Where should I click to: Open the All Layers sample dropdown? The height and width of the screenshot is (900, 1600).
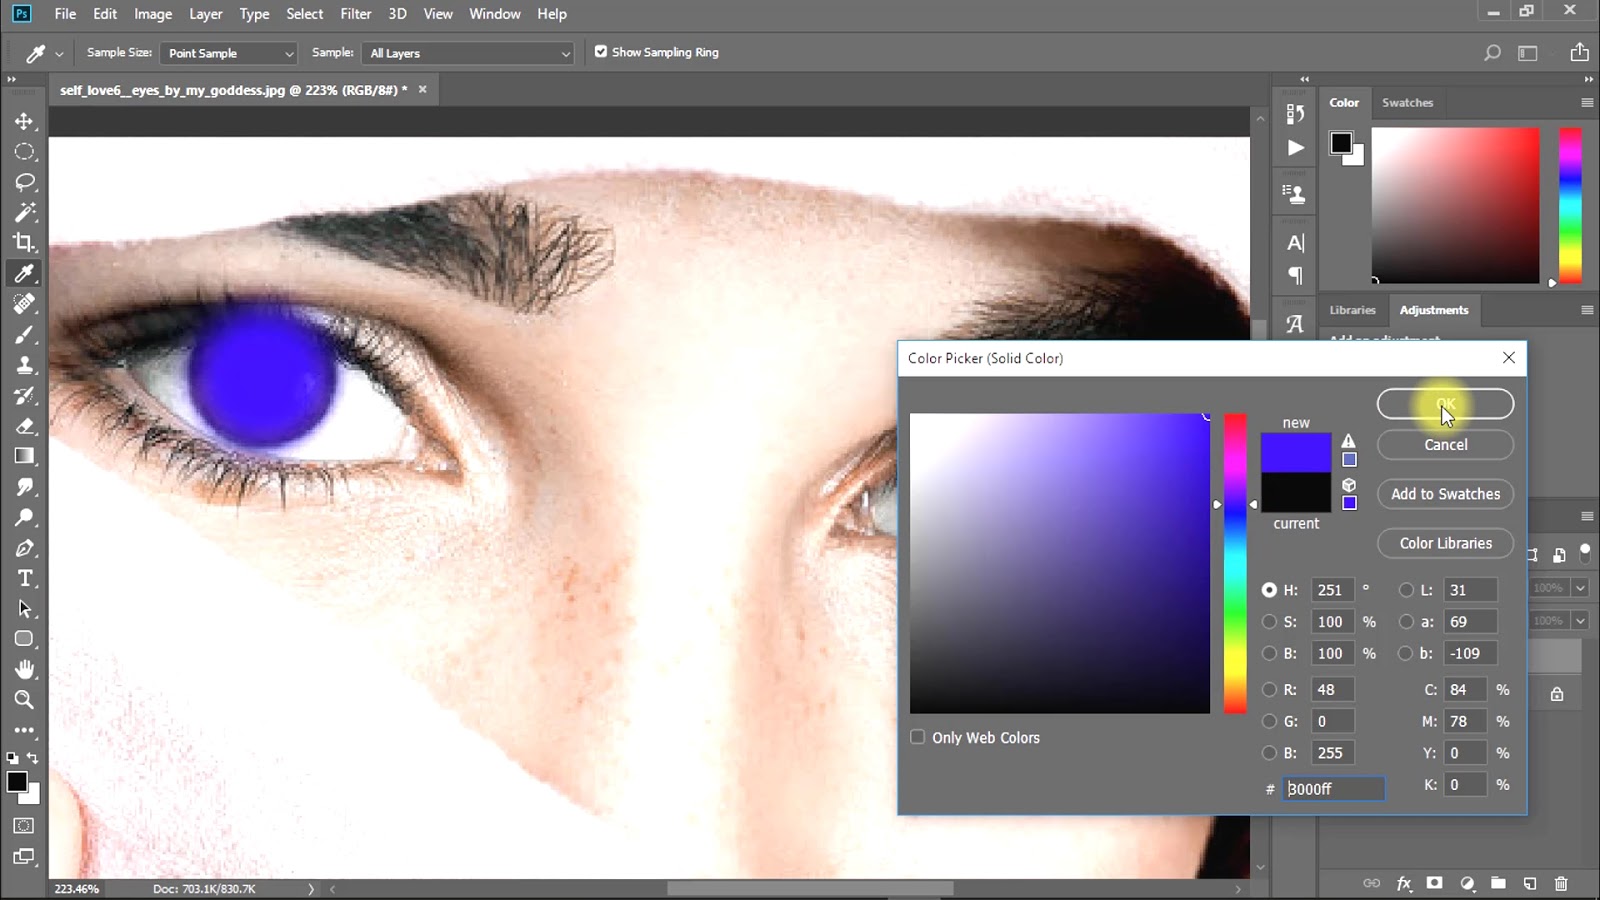(467, 52)
